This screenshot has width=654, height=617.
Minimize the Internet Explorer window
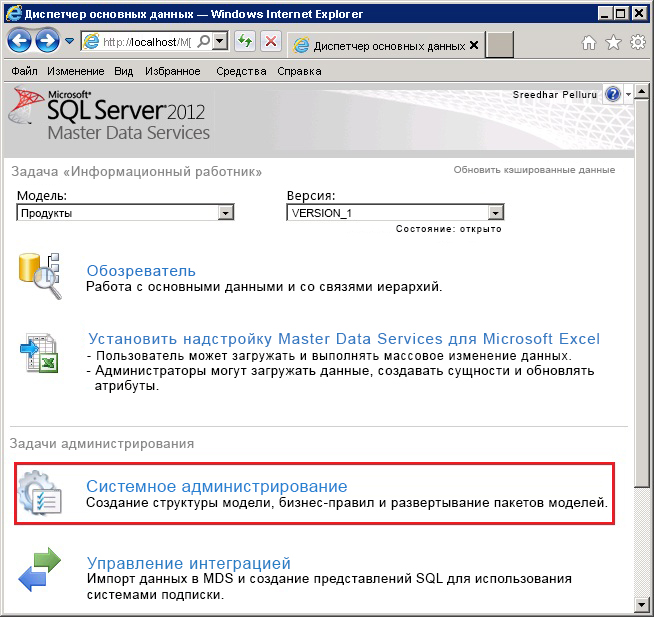[x=605, y=13]
